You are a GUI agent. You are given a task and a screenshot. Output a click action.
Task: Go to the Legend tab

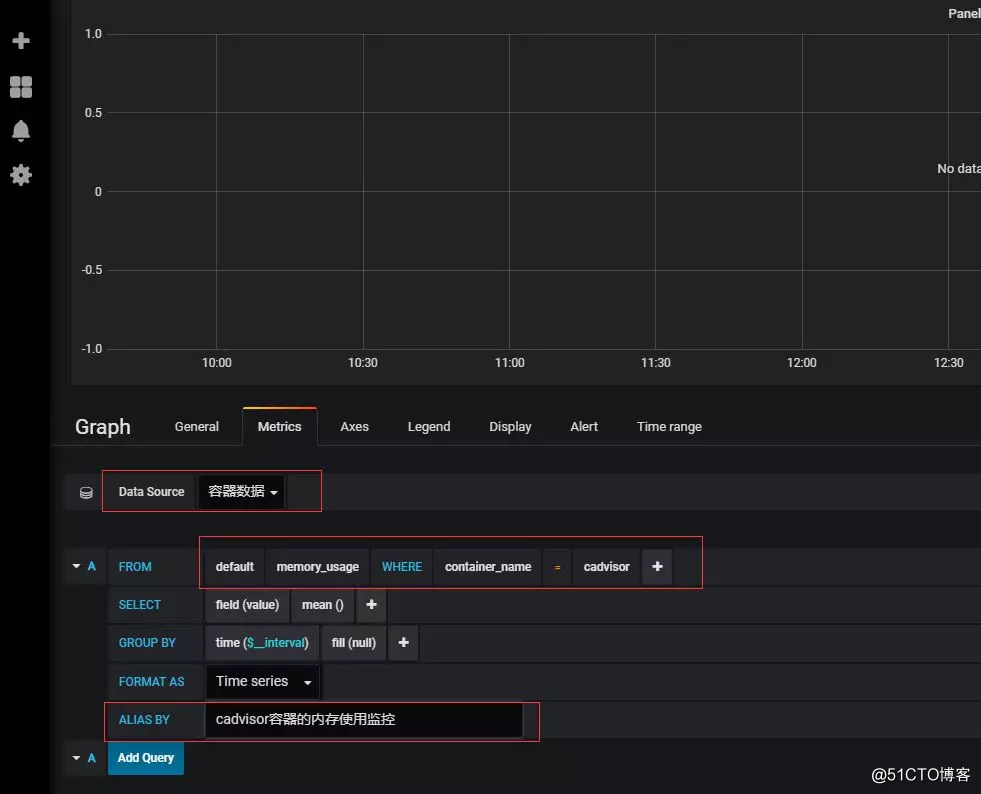tap(429, 427)
